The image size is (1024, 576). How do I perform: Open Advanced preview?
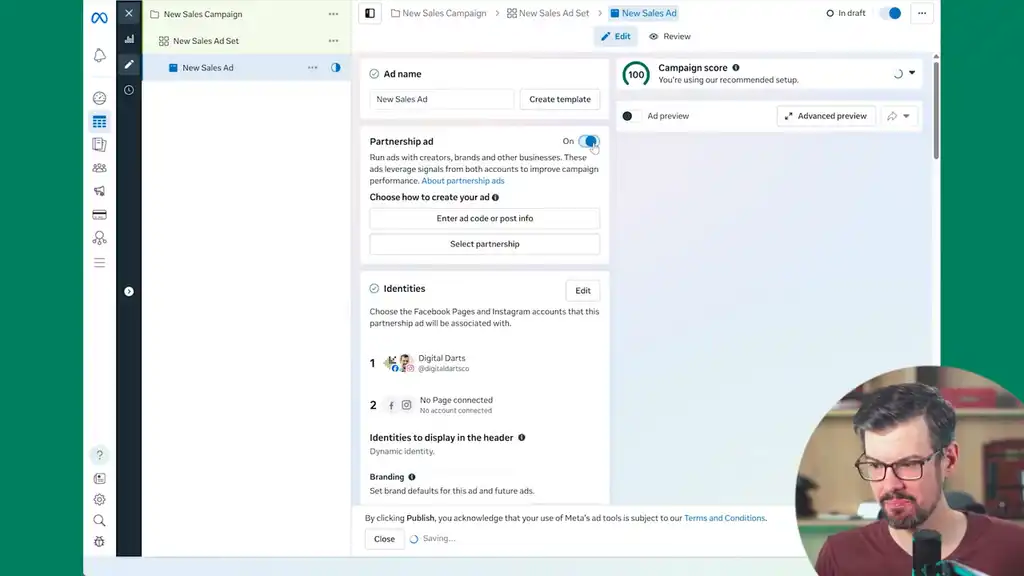[826, 116]
